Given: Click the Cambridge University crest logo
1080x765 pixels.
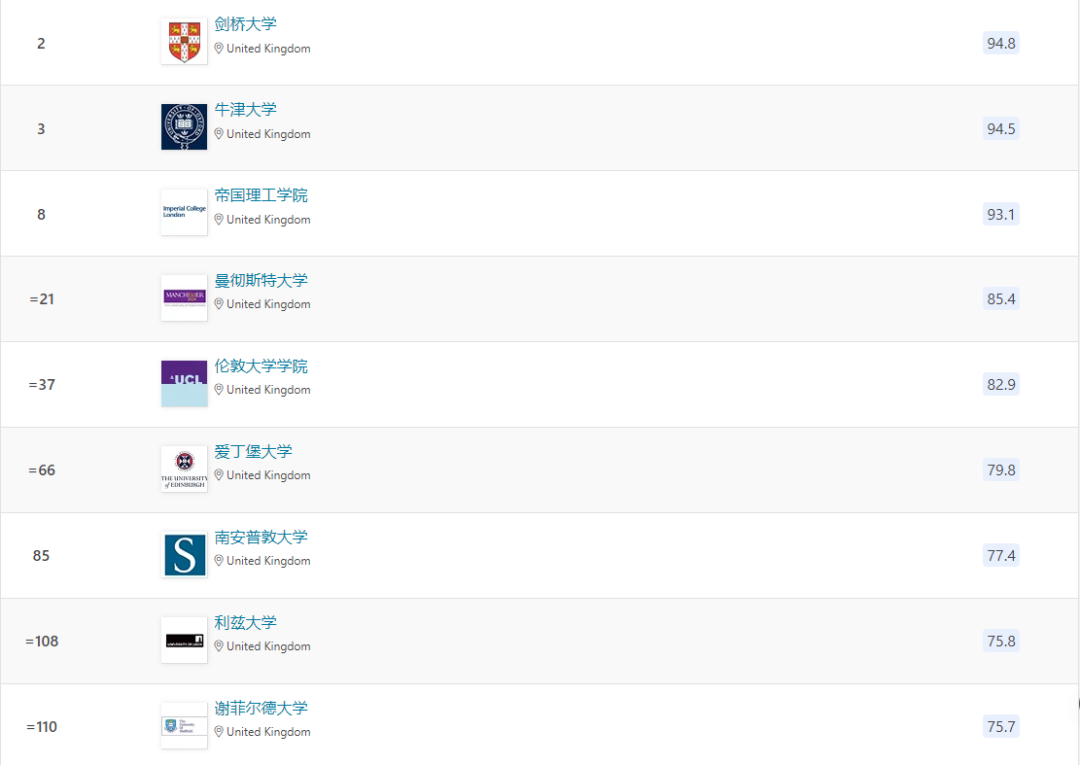Looking at the screenshot, I should (183, 41).
